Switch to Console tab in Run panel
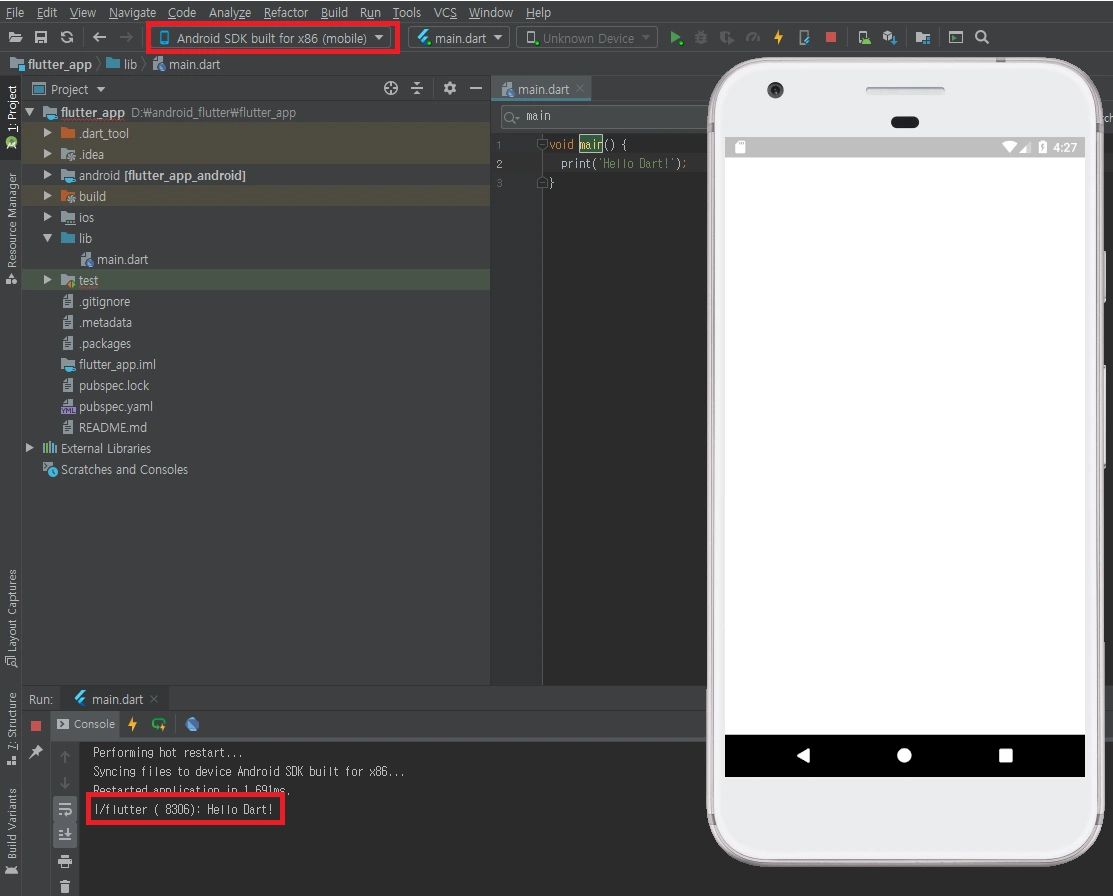Viewport: 1113px width, 896px height. [x=86, y=724]
